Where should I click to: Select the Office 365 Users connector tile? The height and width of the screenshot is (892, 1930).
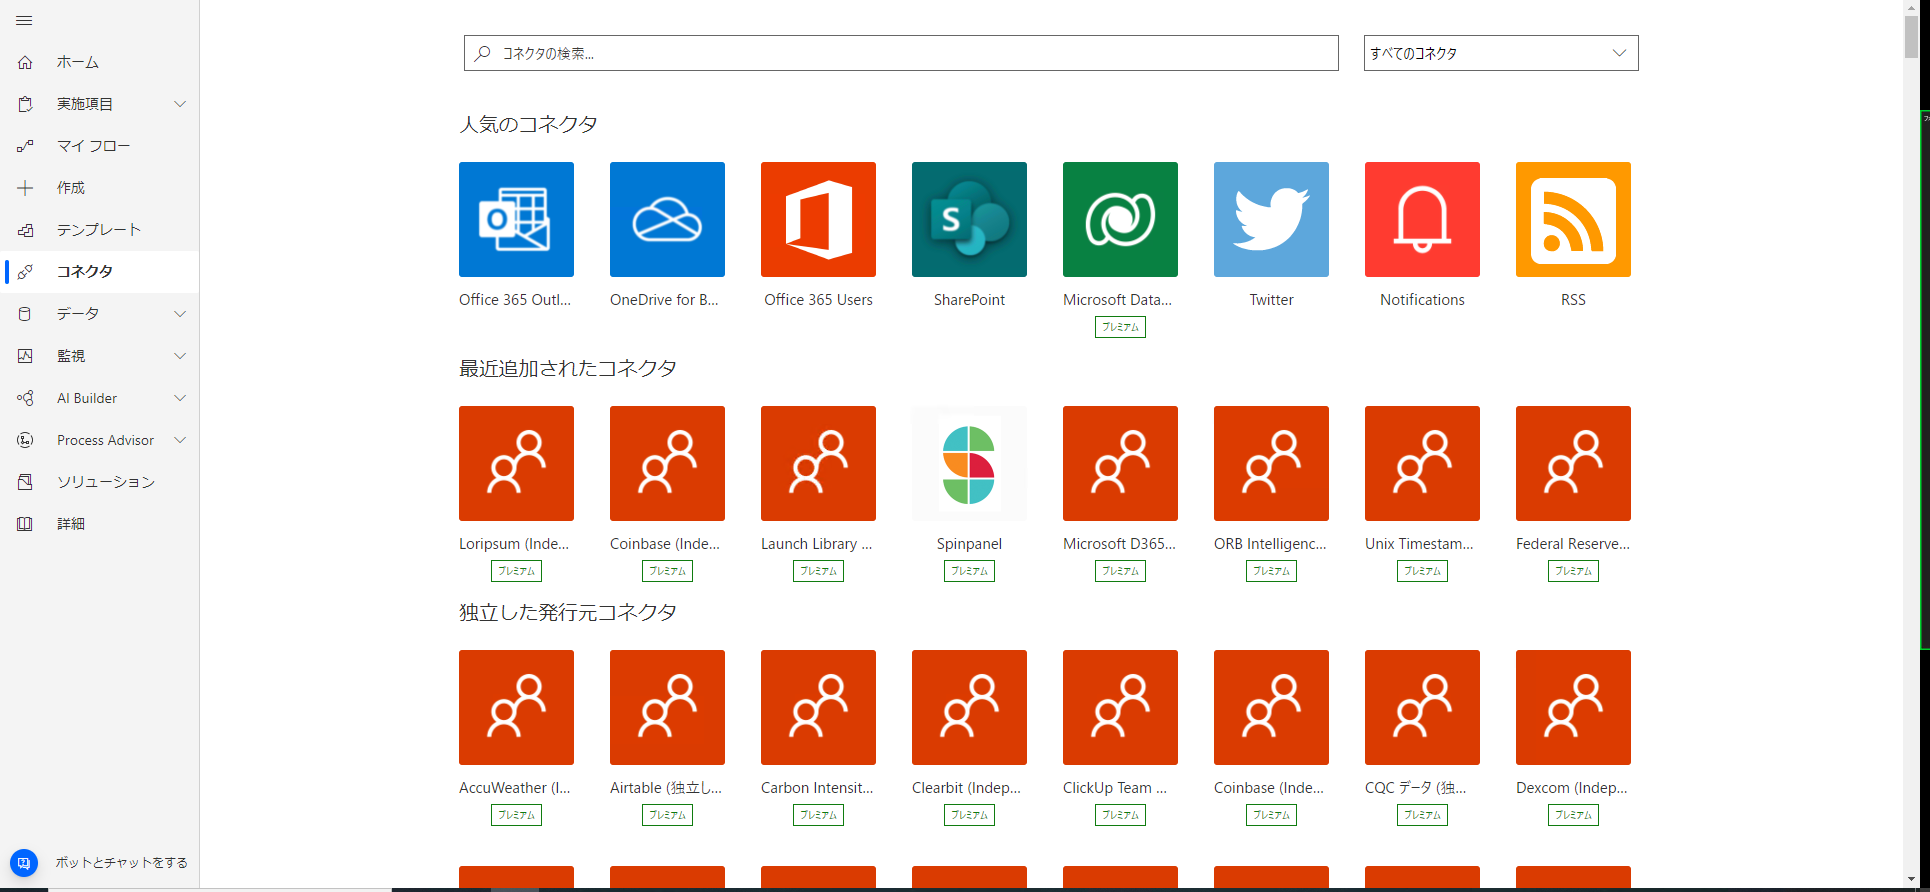coord(818,219)
